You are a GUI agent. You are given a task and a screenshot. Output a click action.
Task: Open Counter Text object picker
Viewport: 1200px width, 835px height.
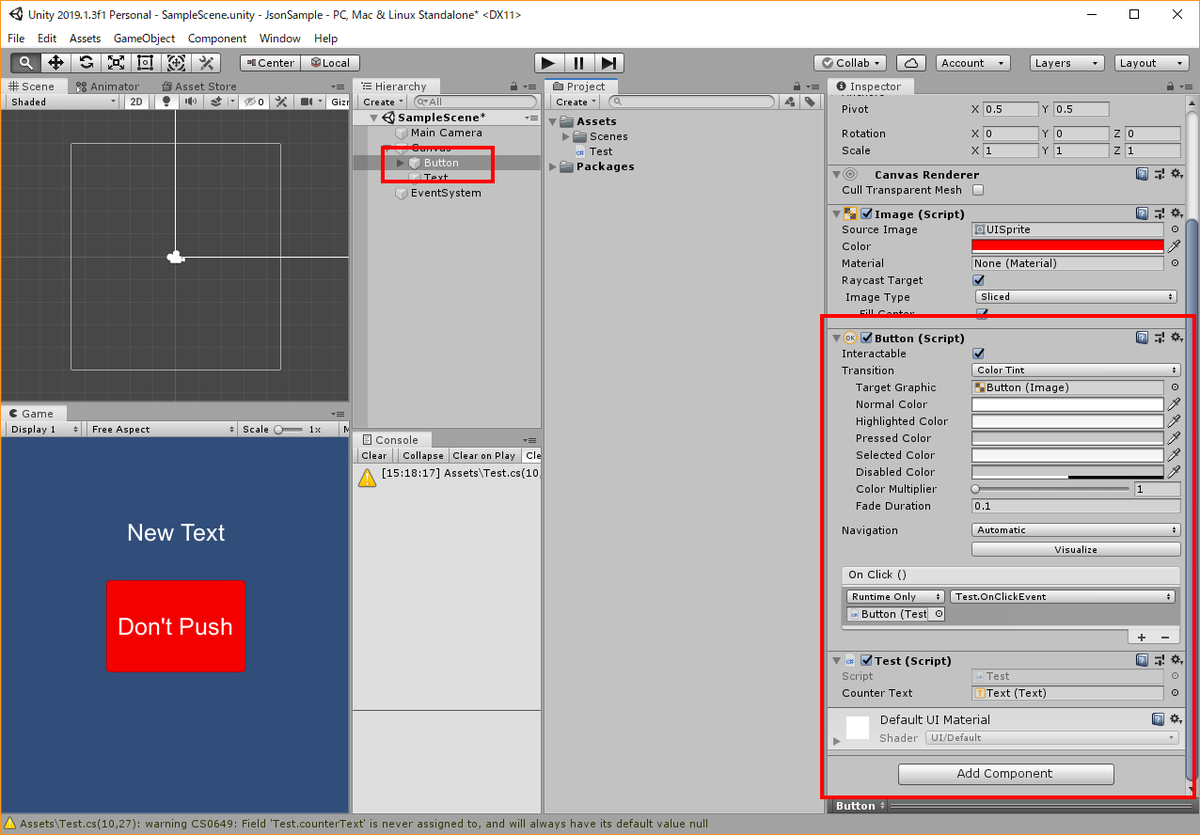1175,693
